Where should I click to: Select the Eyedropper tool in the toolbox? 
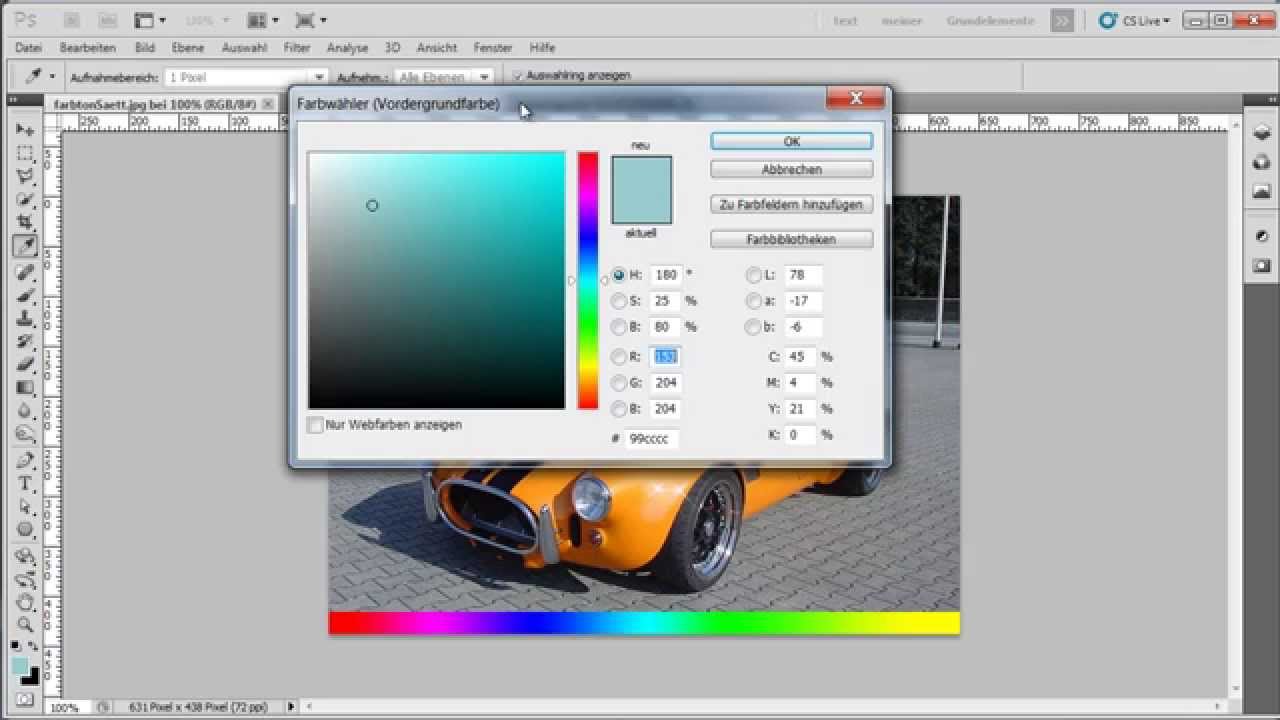(25, 245)
